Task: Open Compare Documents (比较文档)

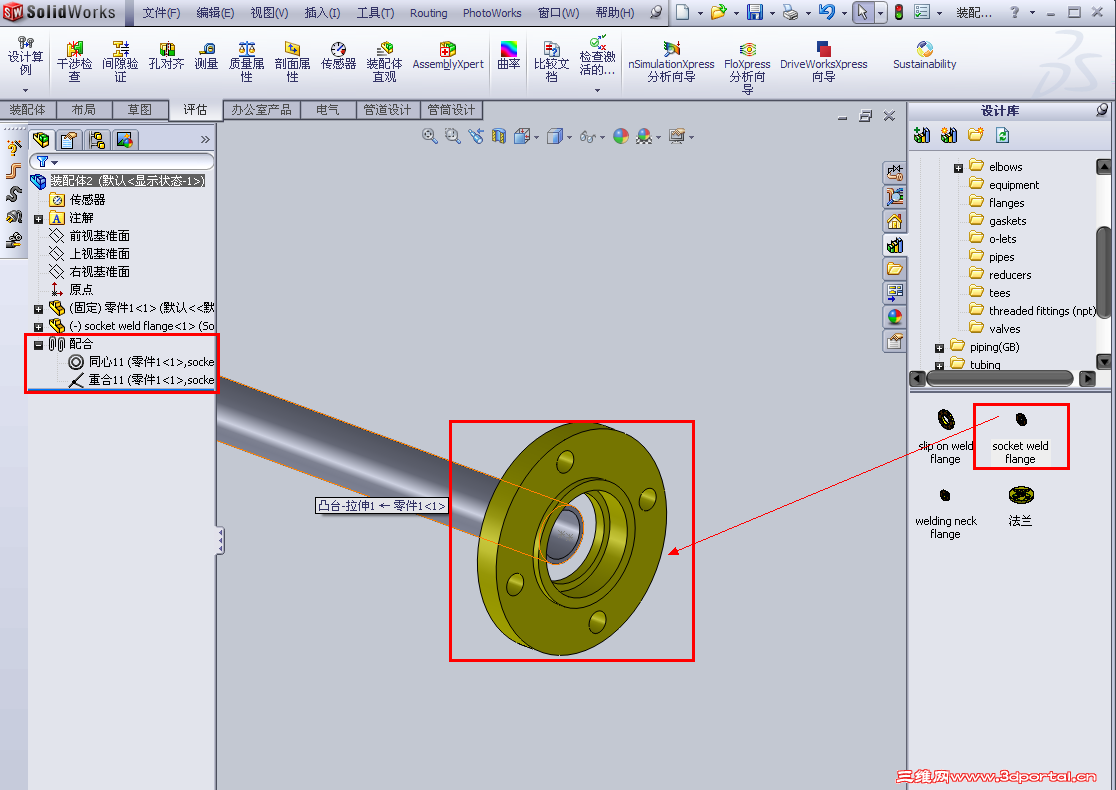Action: tap(552, 62)
